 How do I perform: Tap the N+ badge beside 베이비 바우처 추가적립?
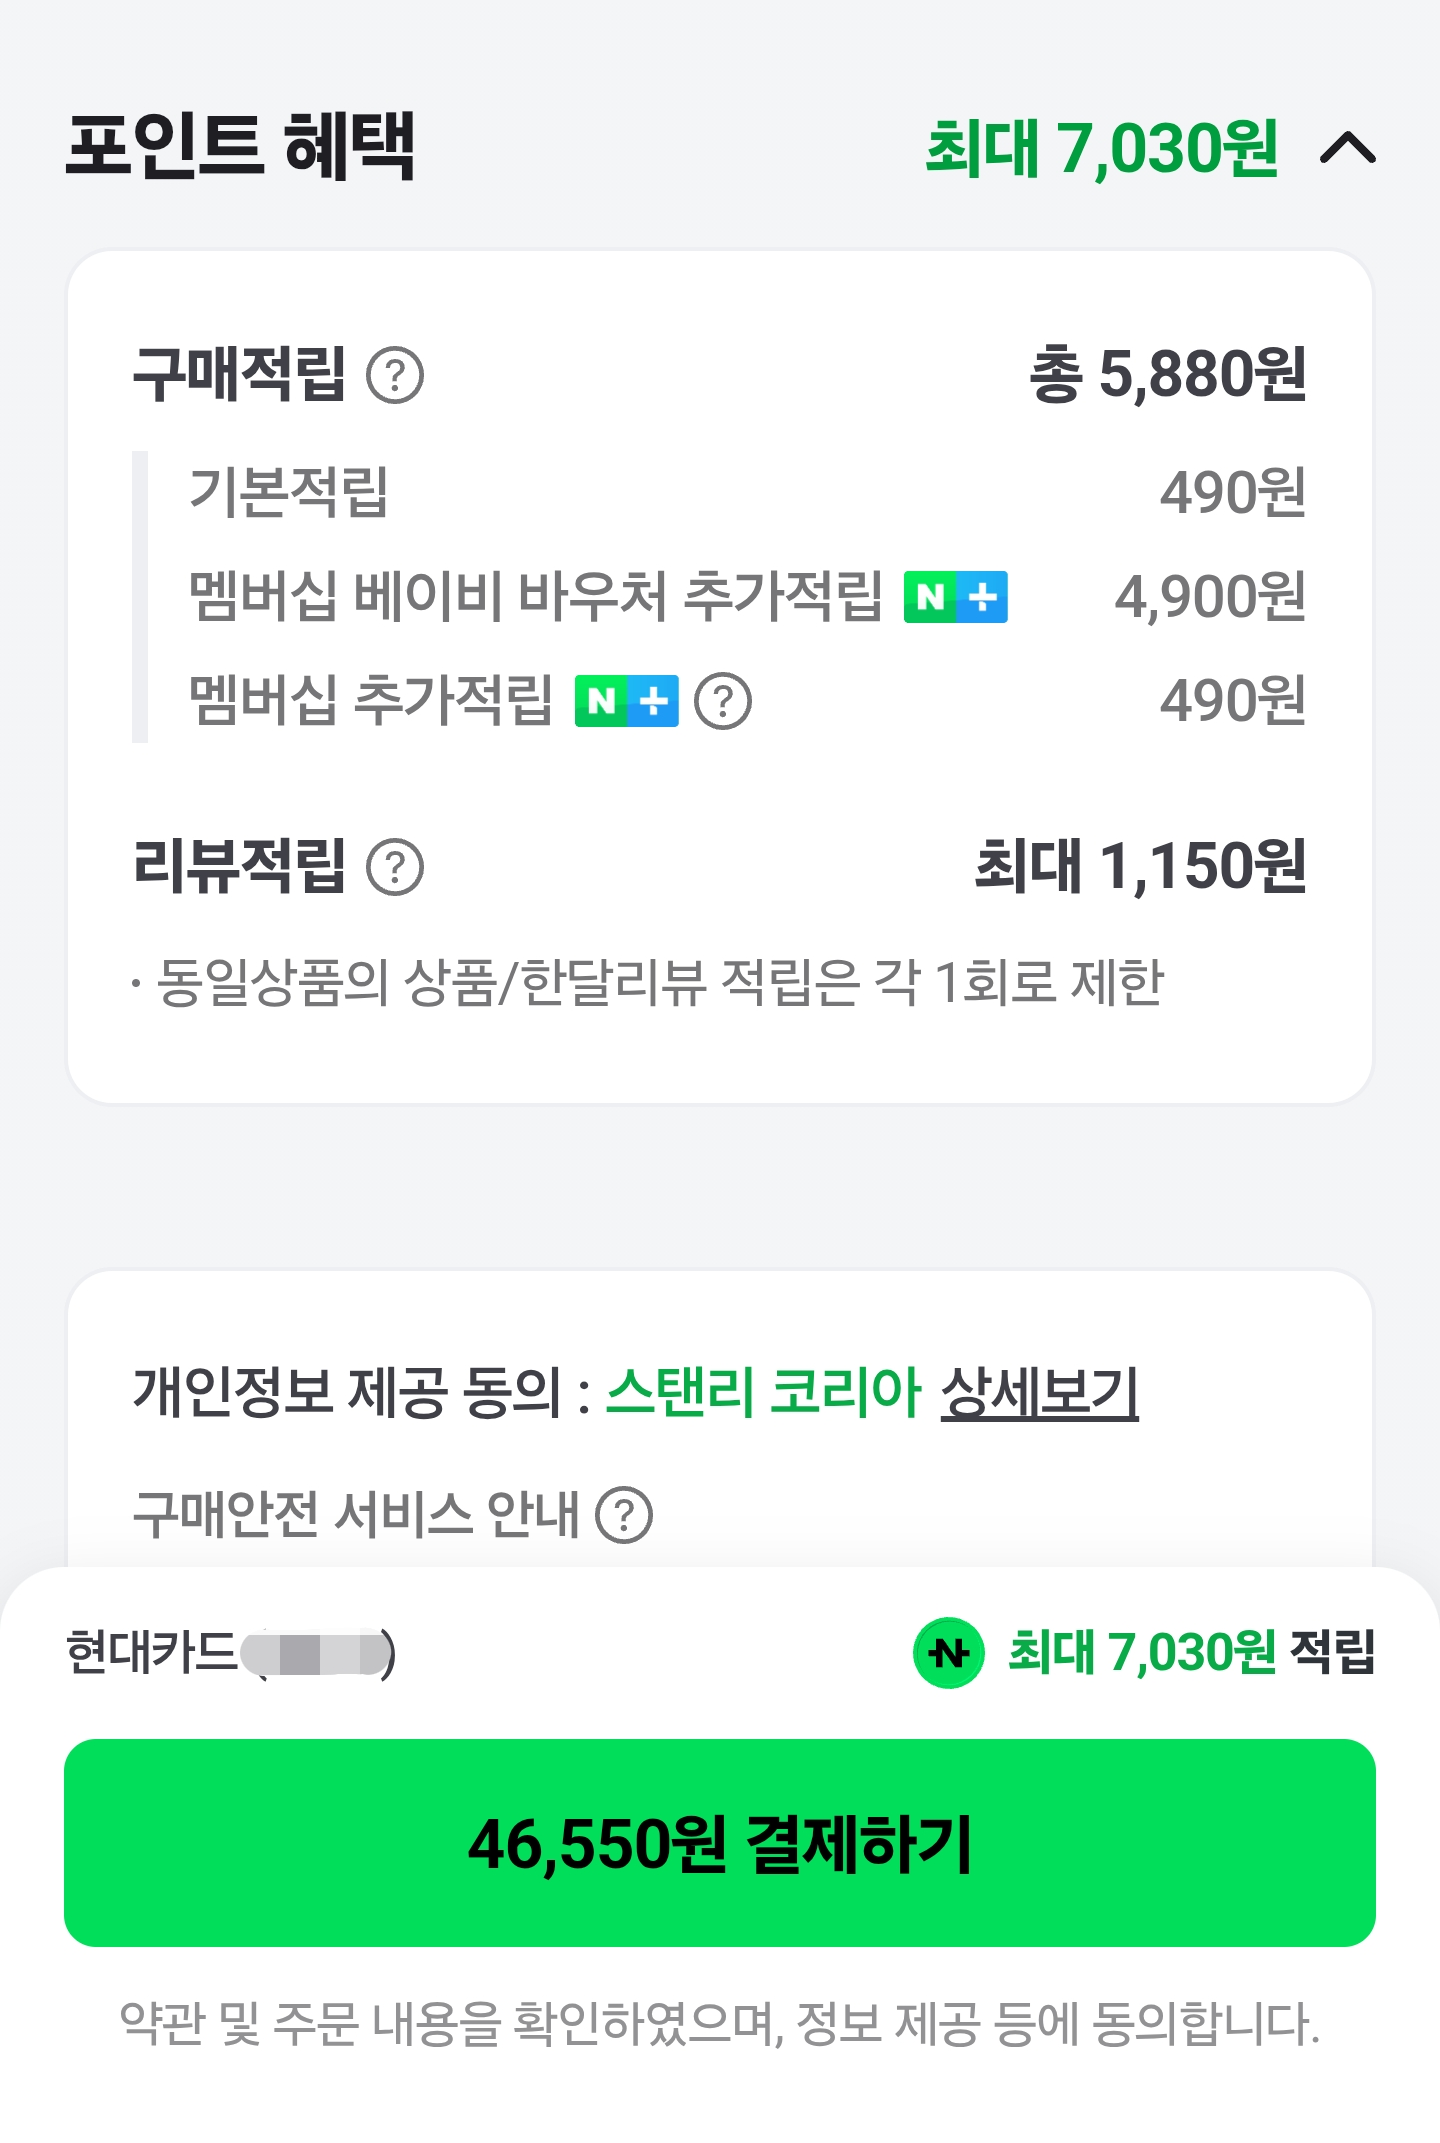coord(955,597)
